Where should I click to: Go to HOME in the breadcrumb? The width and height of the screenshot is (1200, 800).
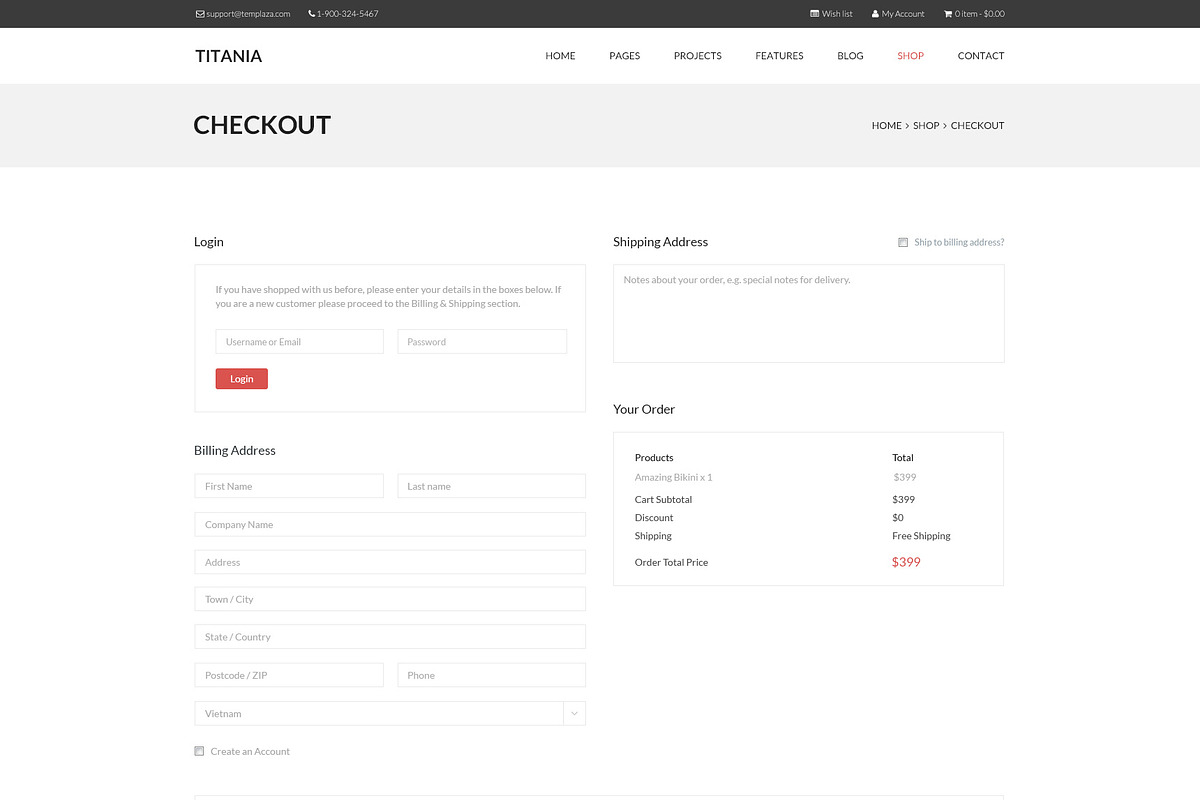pos(886,126)
